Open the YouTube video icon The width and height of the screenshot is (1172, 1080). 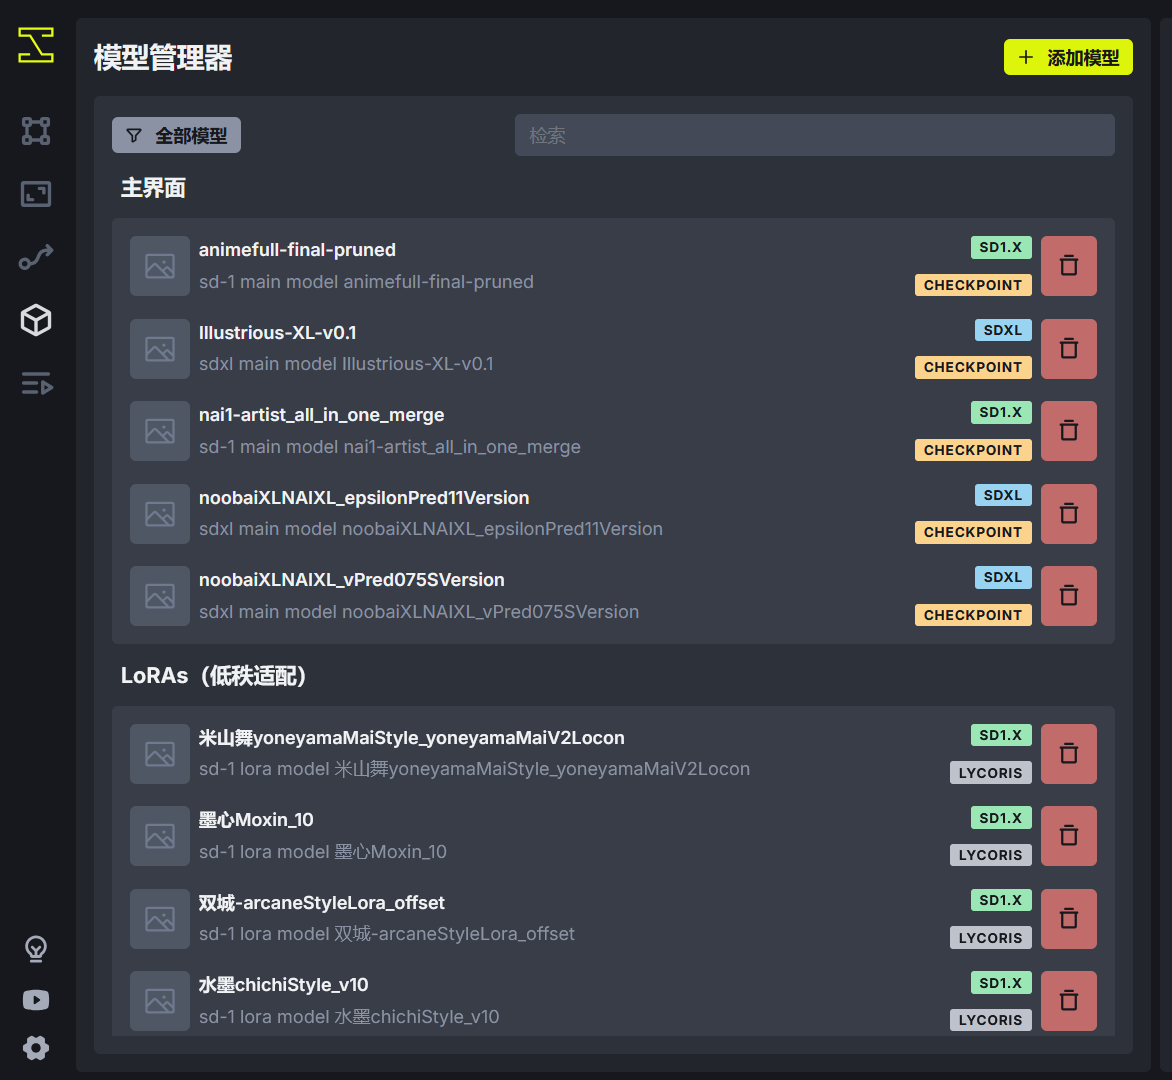(x=36, y=1000)
